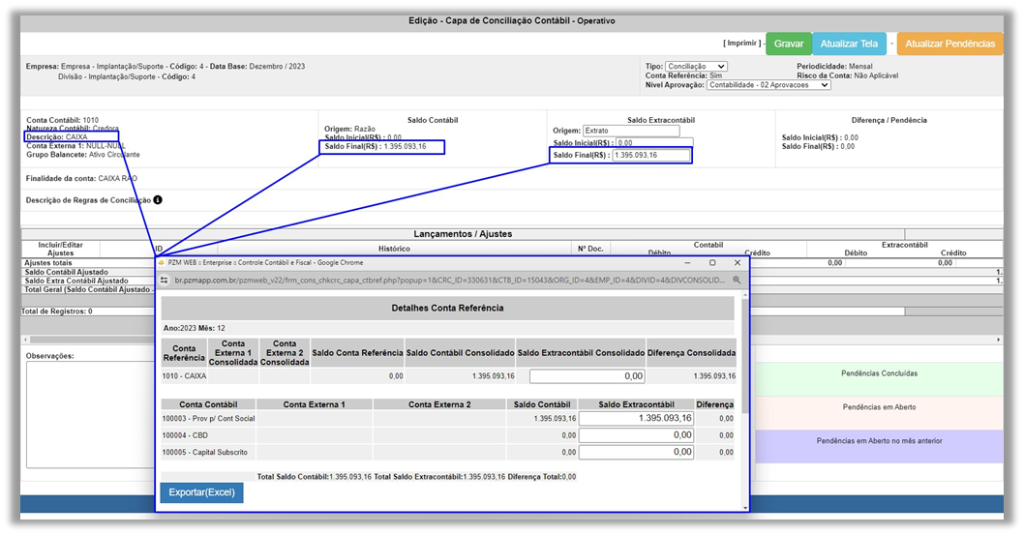Maximize the PZM WEB popup window
This screenshot has width=1024, height=535.
click(x=713, y=262)
